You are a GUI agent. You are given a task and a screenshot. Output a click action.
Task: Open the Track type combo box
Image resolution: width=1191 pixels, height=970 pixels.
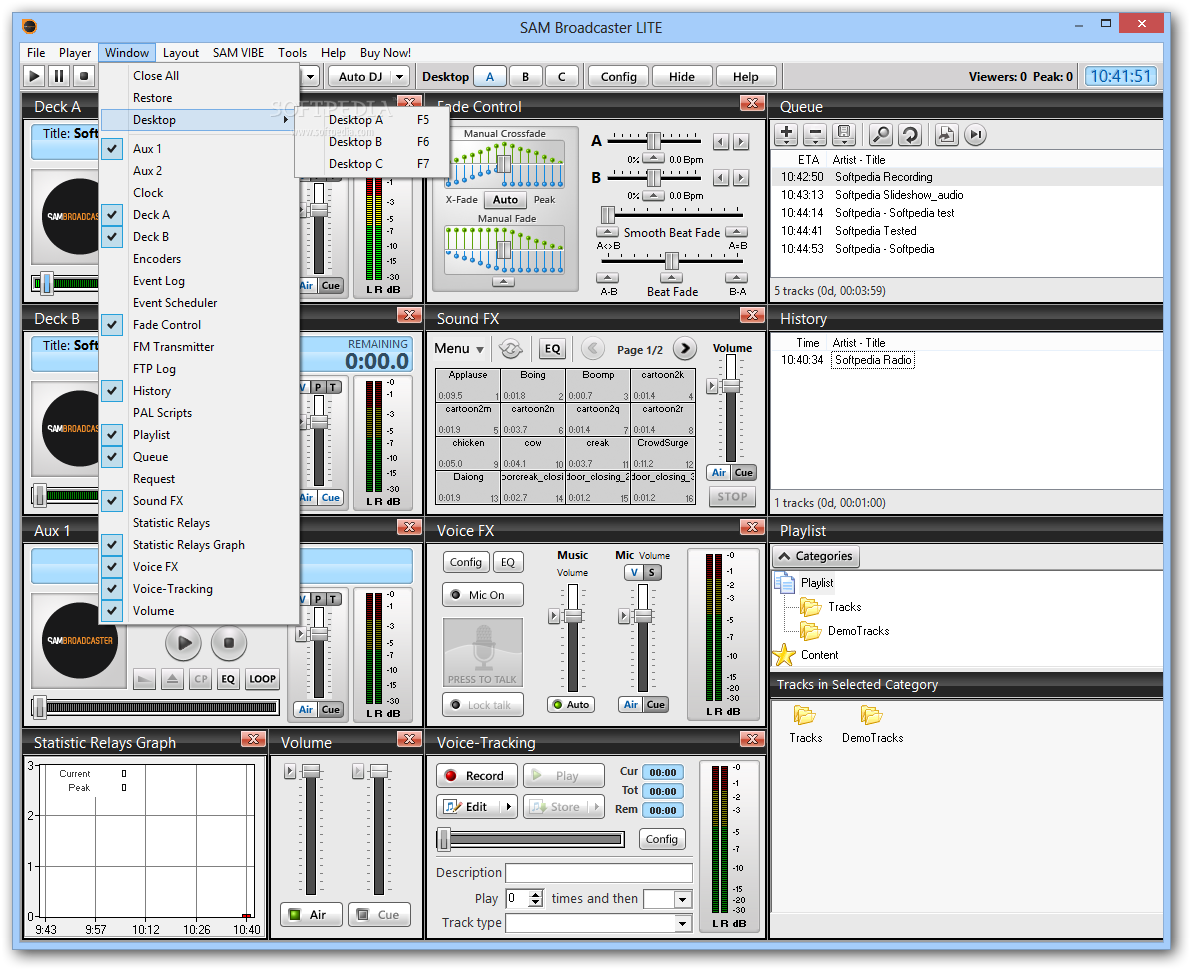pyautogui.click(x=599, y=923)
